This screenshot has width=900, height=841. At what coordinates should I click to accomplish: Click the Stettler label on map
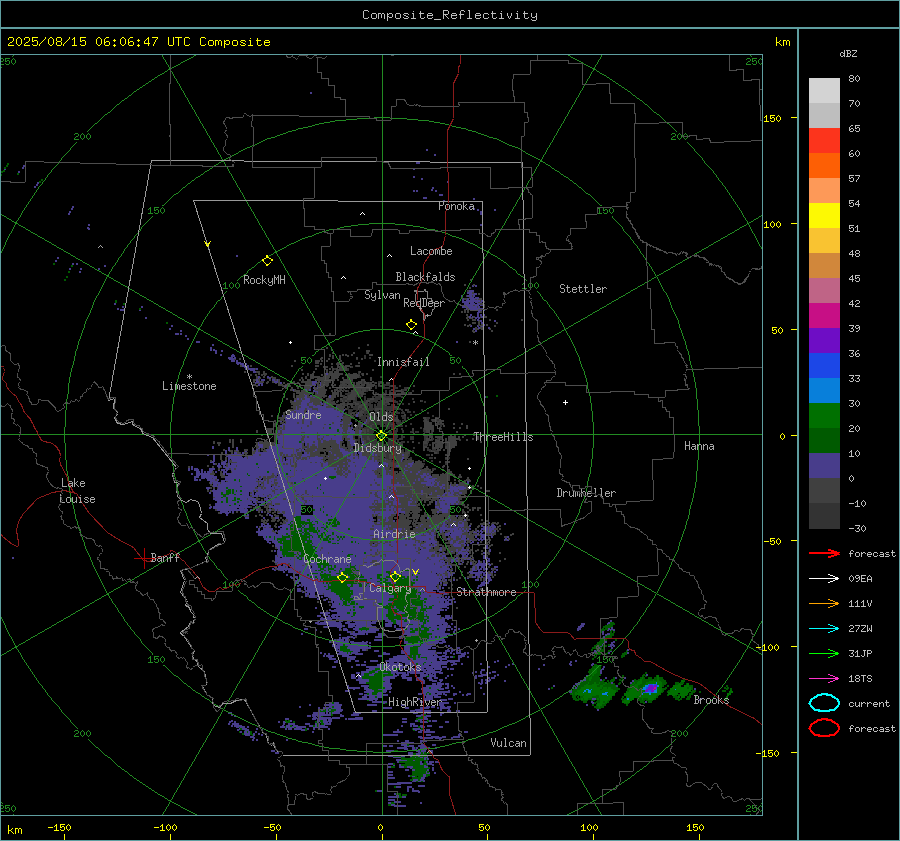583,289
